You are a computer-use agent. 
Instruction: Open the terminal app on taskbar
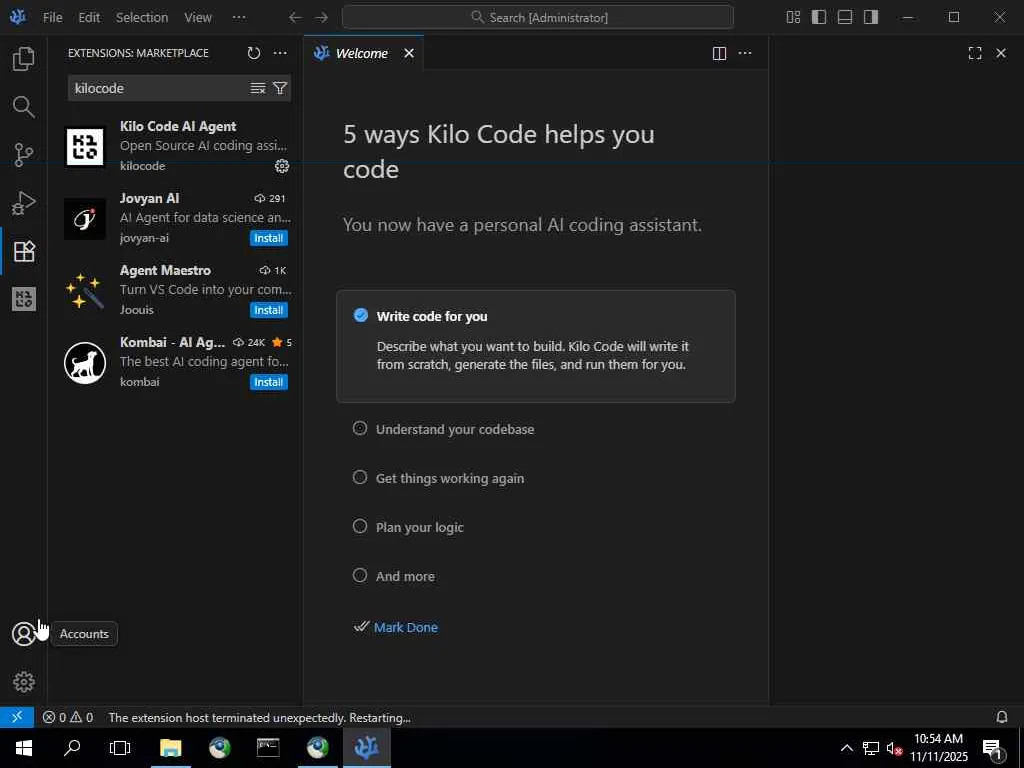click(268, 748)
